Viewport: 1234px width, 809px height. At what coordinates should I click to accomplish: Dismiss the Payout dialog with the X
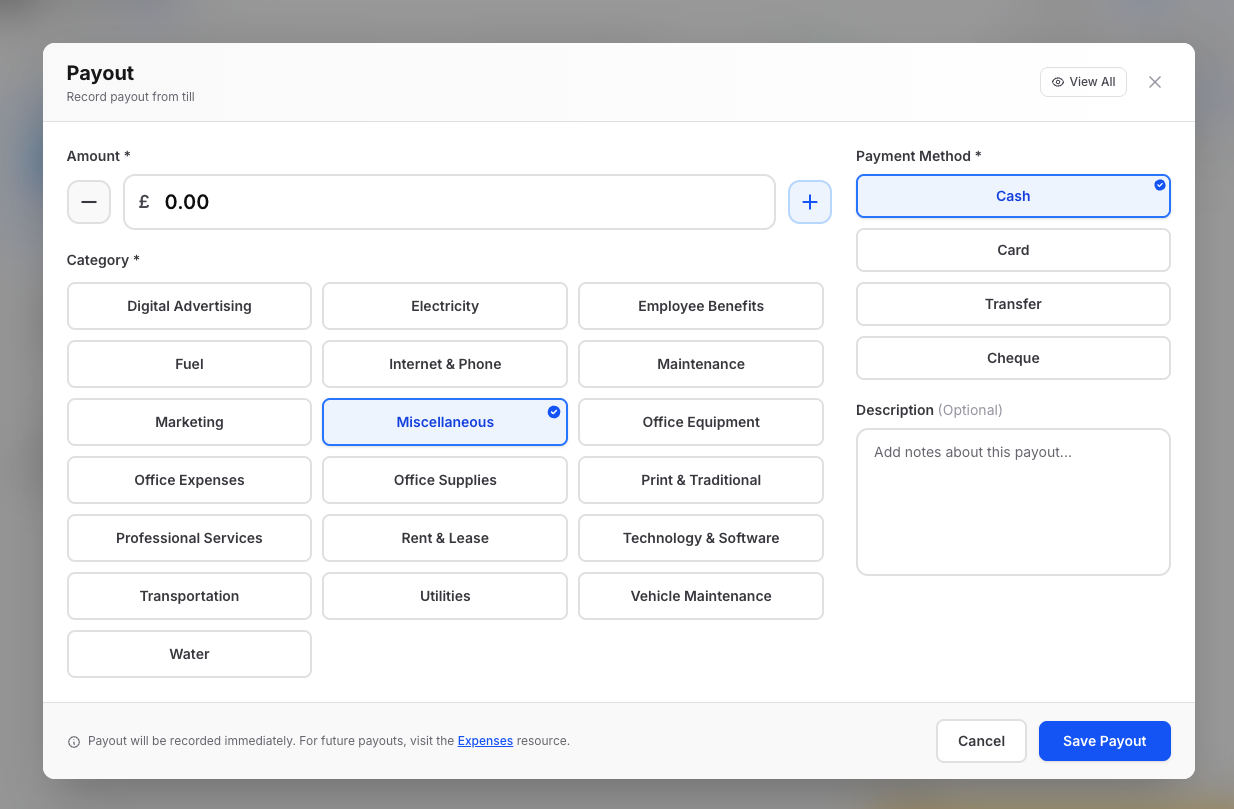point(1155,82)
